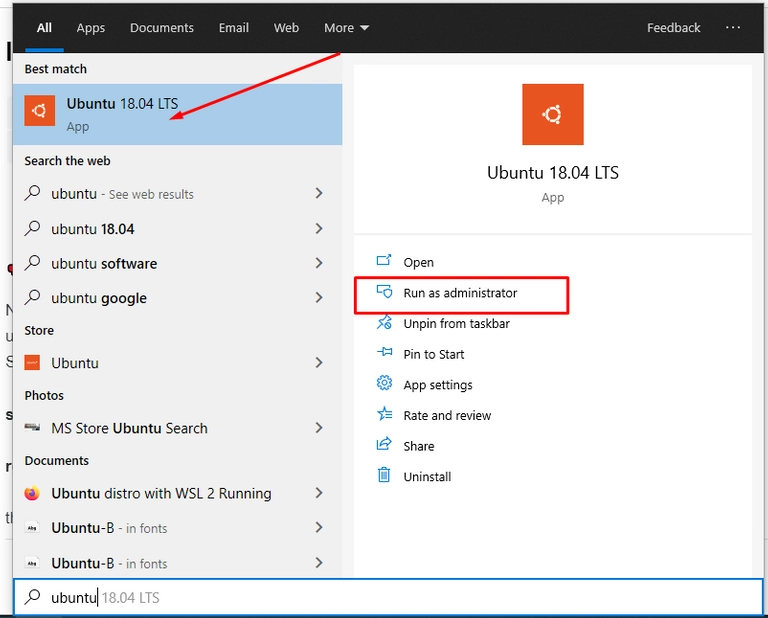The image size is (768, 618).
Task: Click font file icon of first Ubuntu-B result
Action: click(x=32, y=528)
